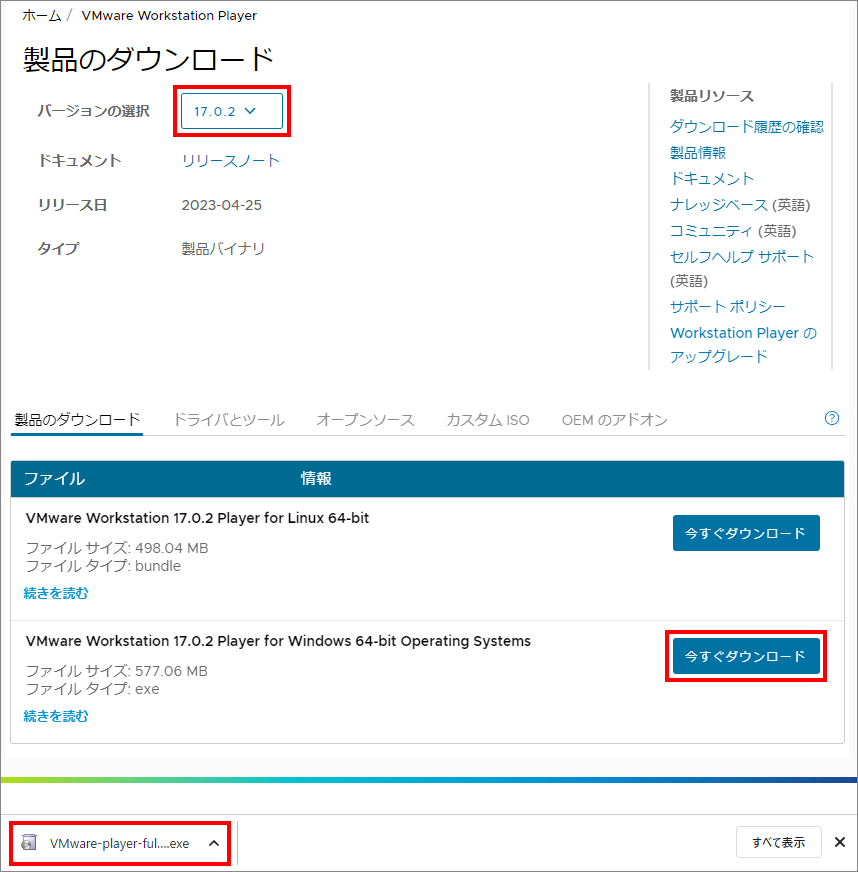Image resolution: width=858 pixels, height=872 pixels.
Task: Click 製品のダウンロード page heading
Action: 148,60
